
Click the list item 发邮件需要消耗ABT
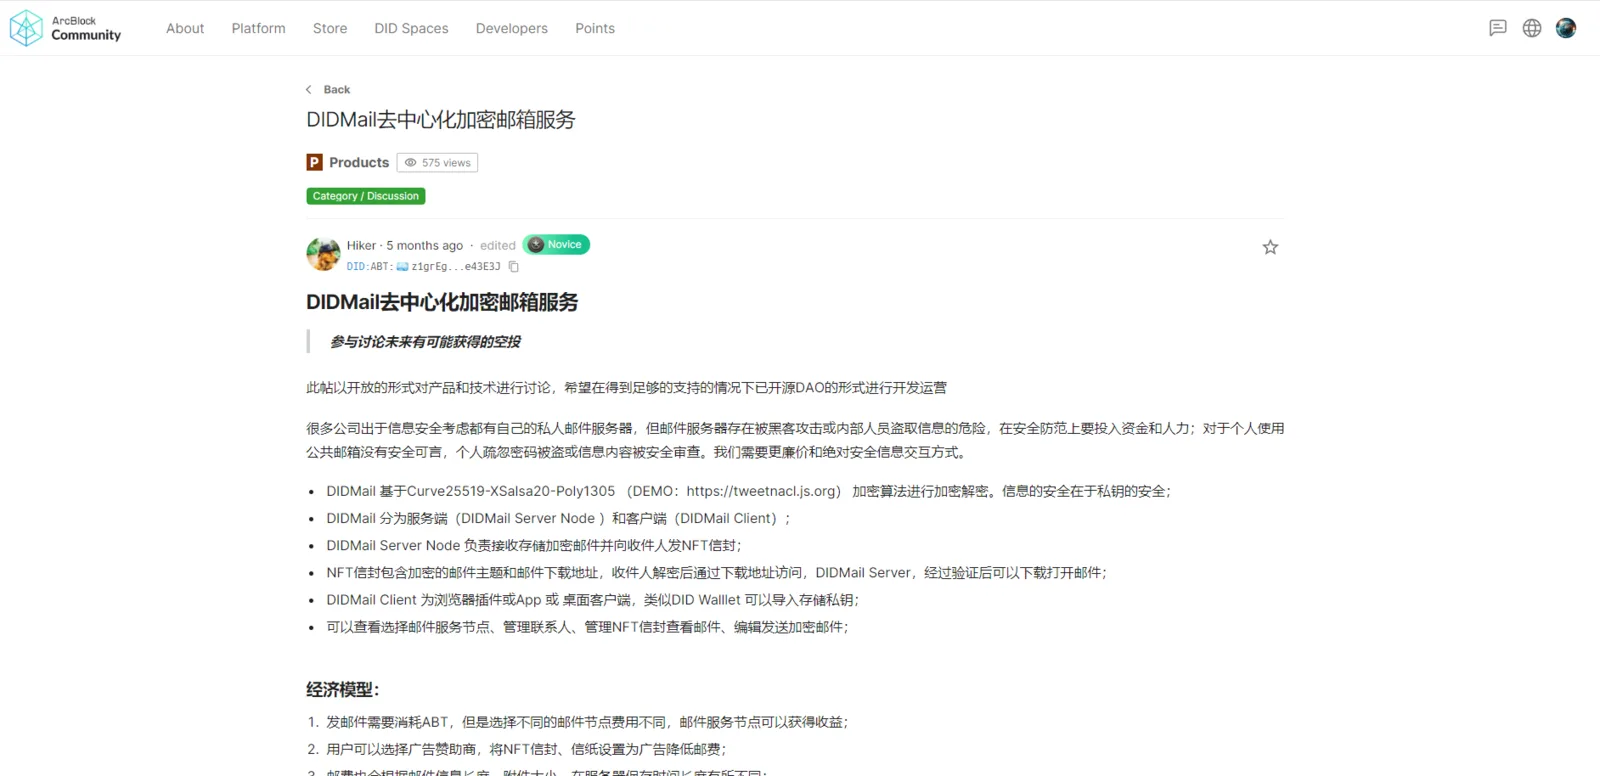coord(587,722)
